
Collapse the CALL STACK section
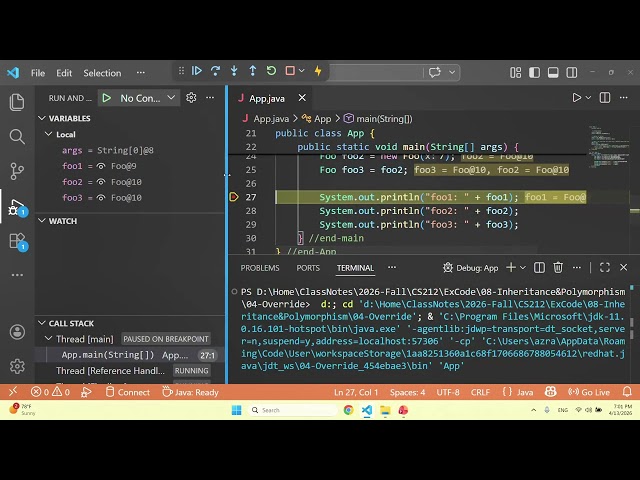(42, 323)
